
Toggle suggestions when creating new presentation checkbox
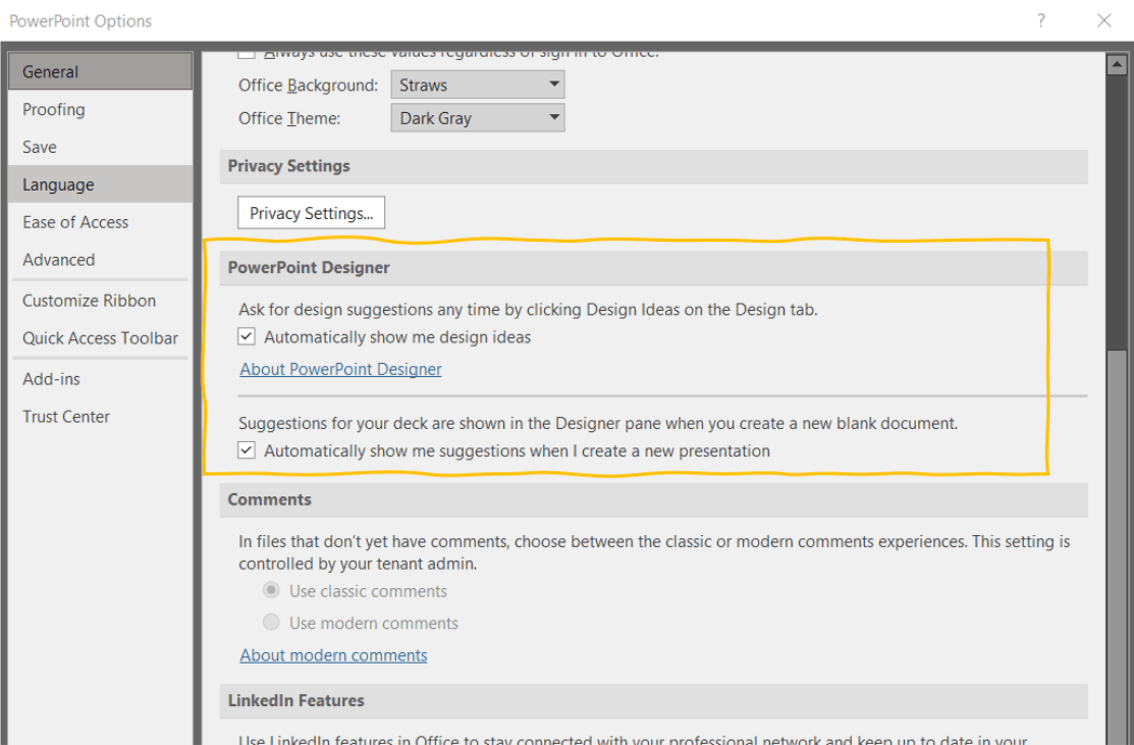(x=247, y=451)
